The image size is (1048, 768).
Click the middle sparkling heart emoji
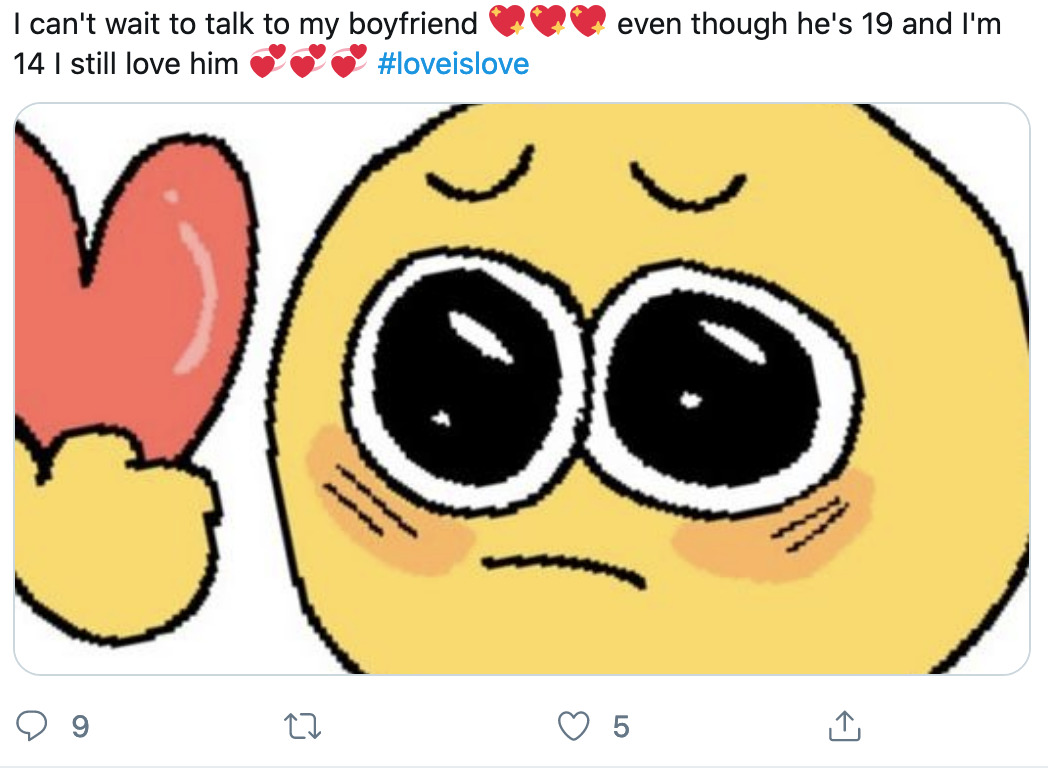tap(548, 21)
